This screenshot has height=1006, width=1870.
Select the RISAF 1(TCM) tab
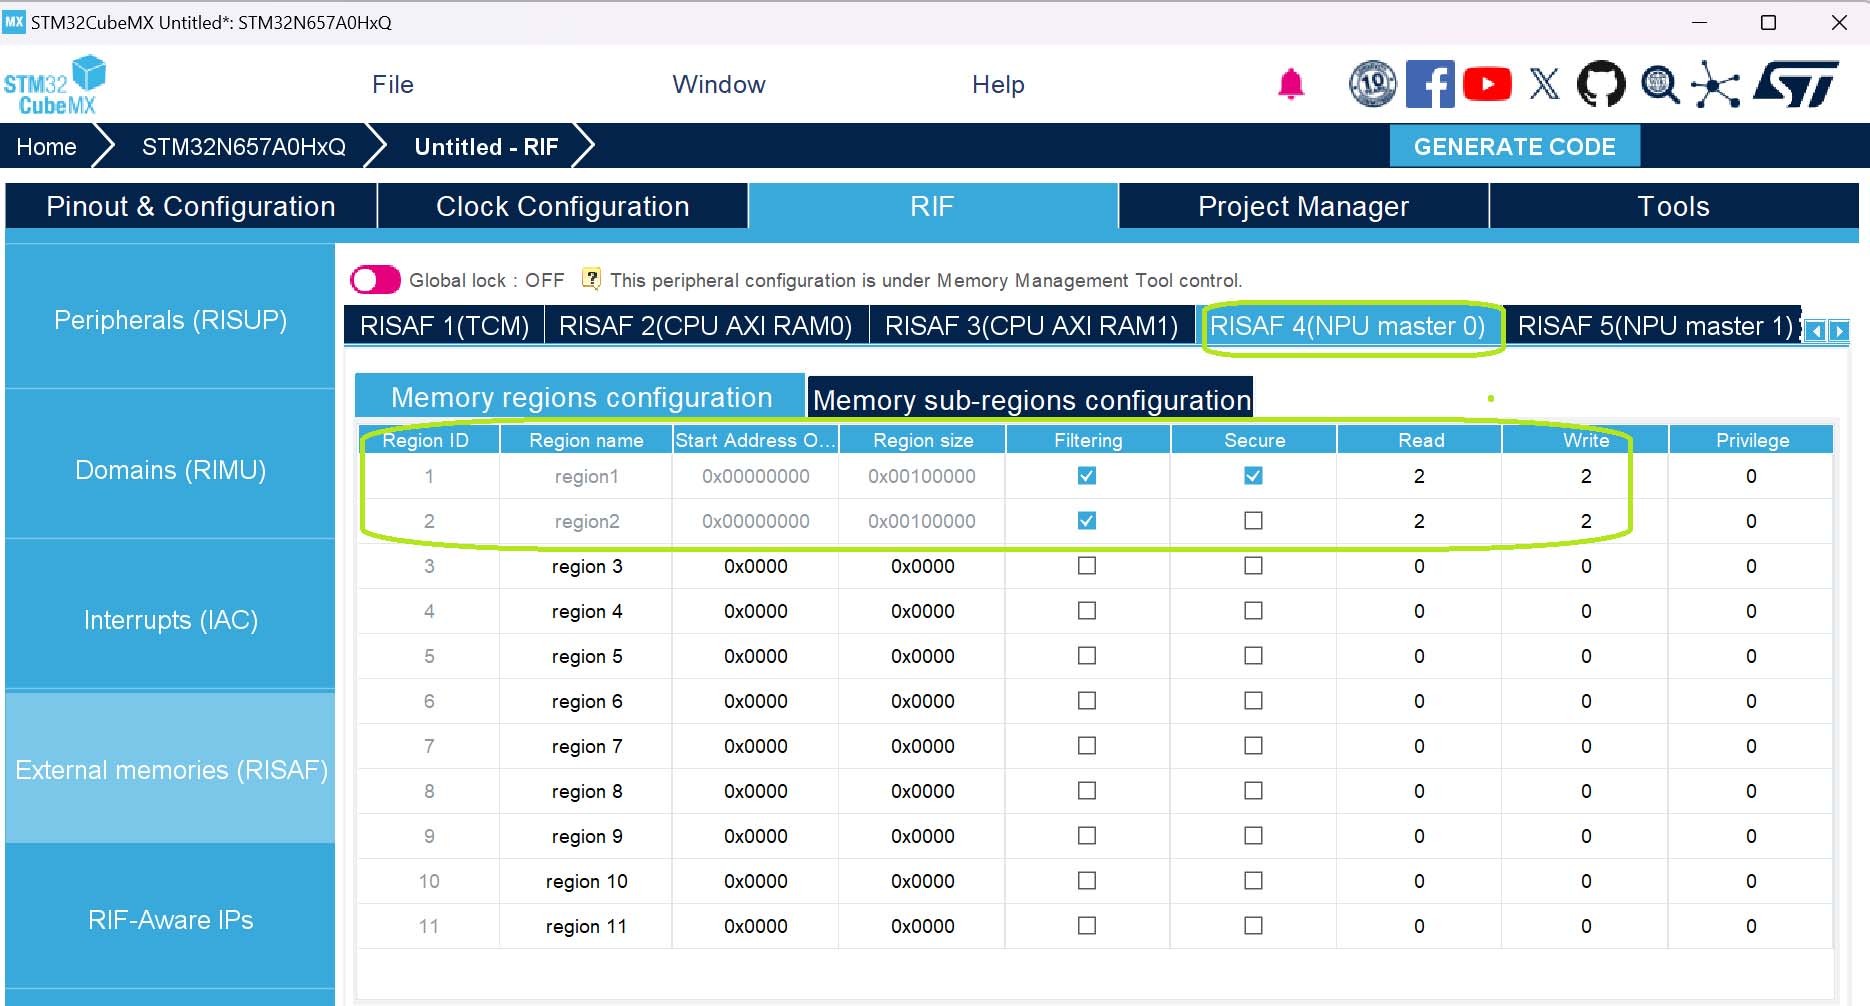coord(444,326)
